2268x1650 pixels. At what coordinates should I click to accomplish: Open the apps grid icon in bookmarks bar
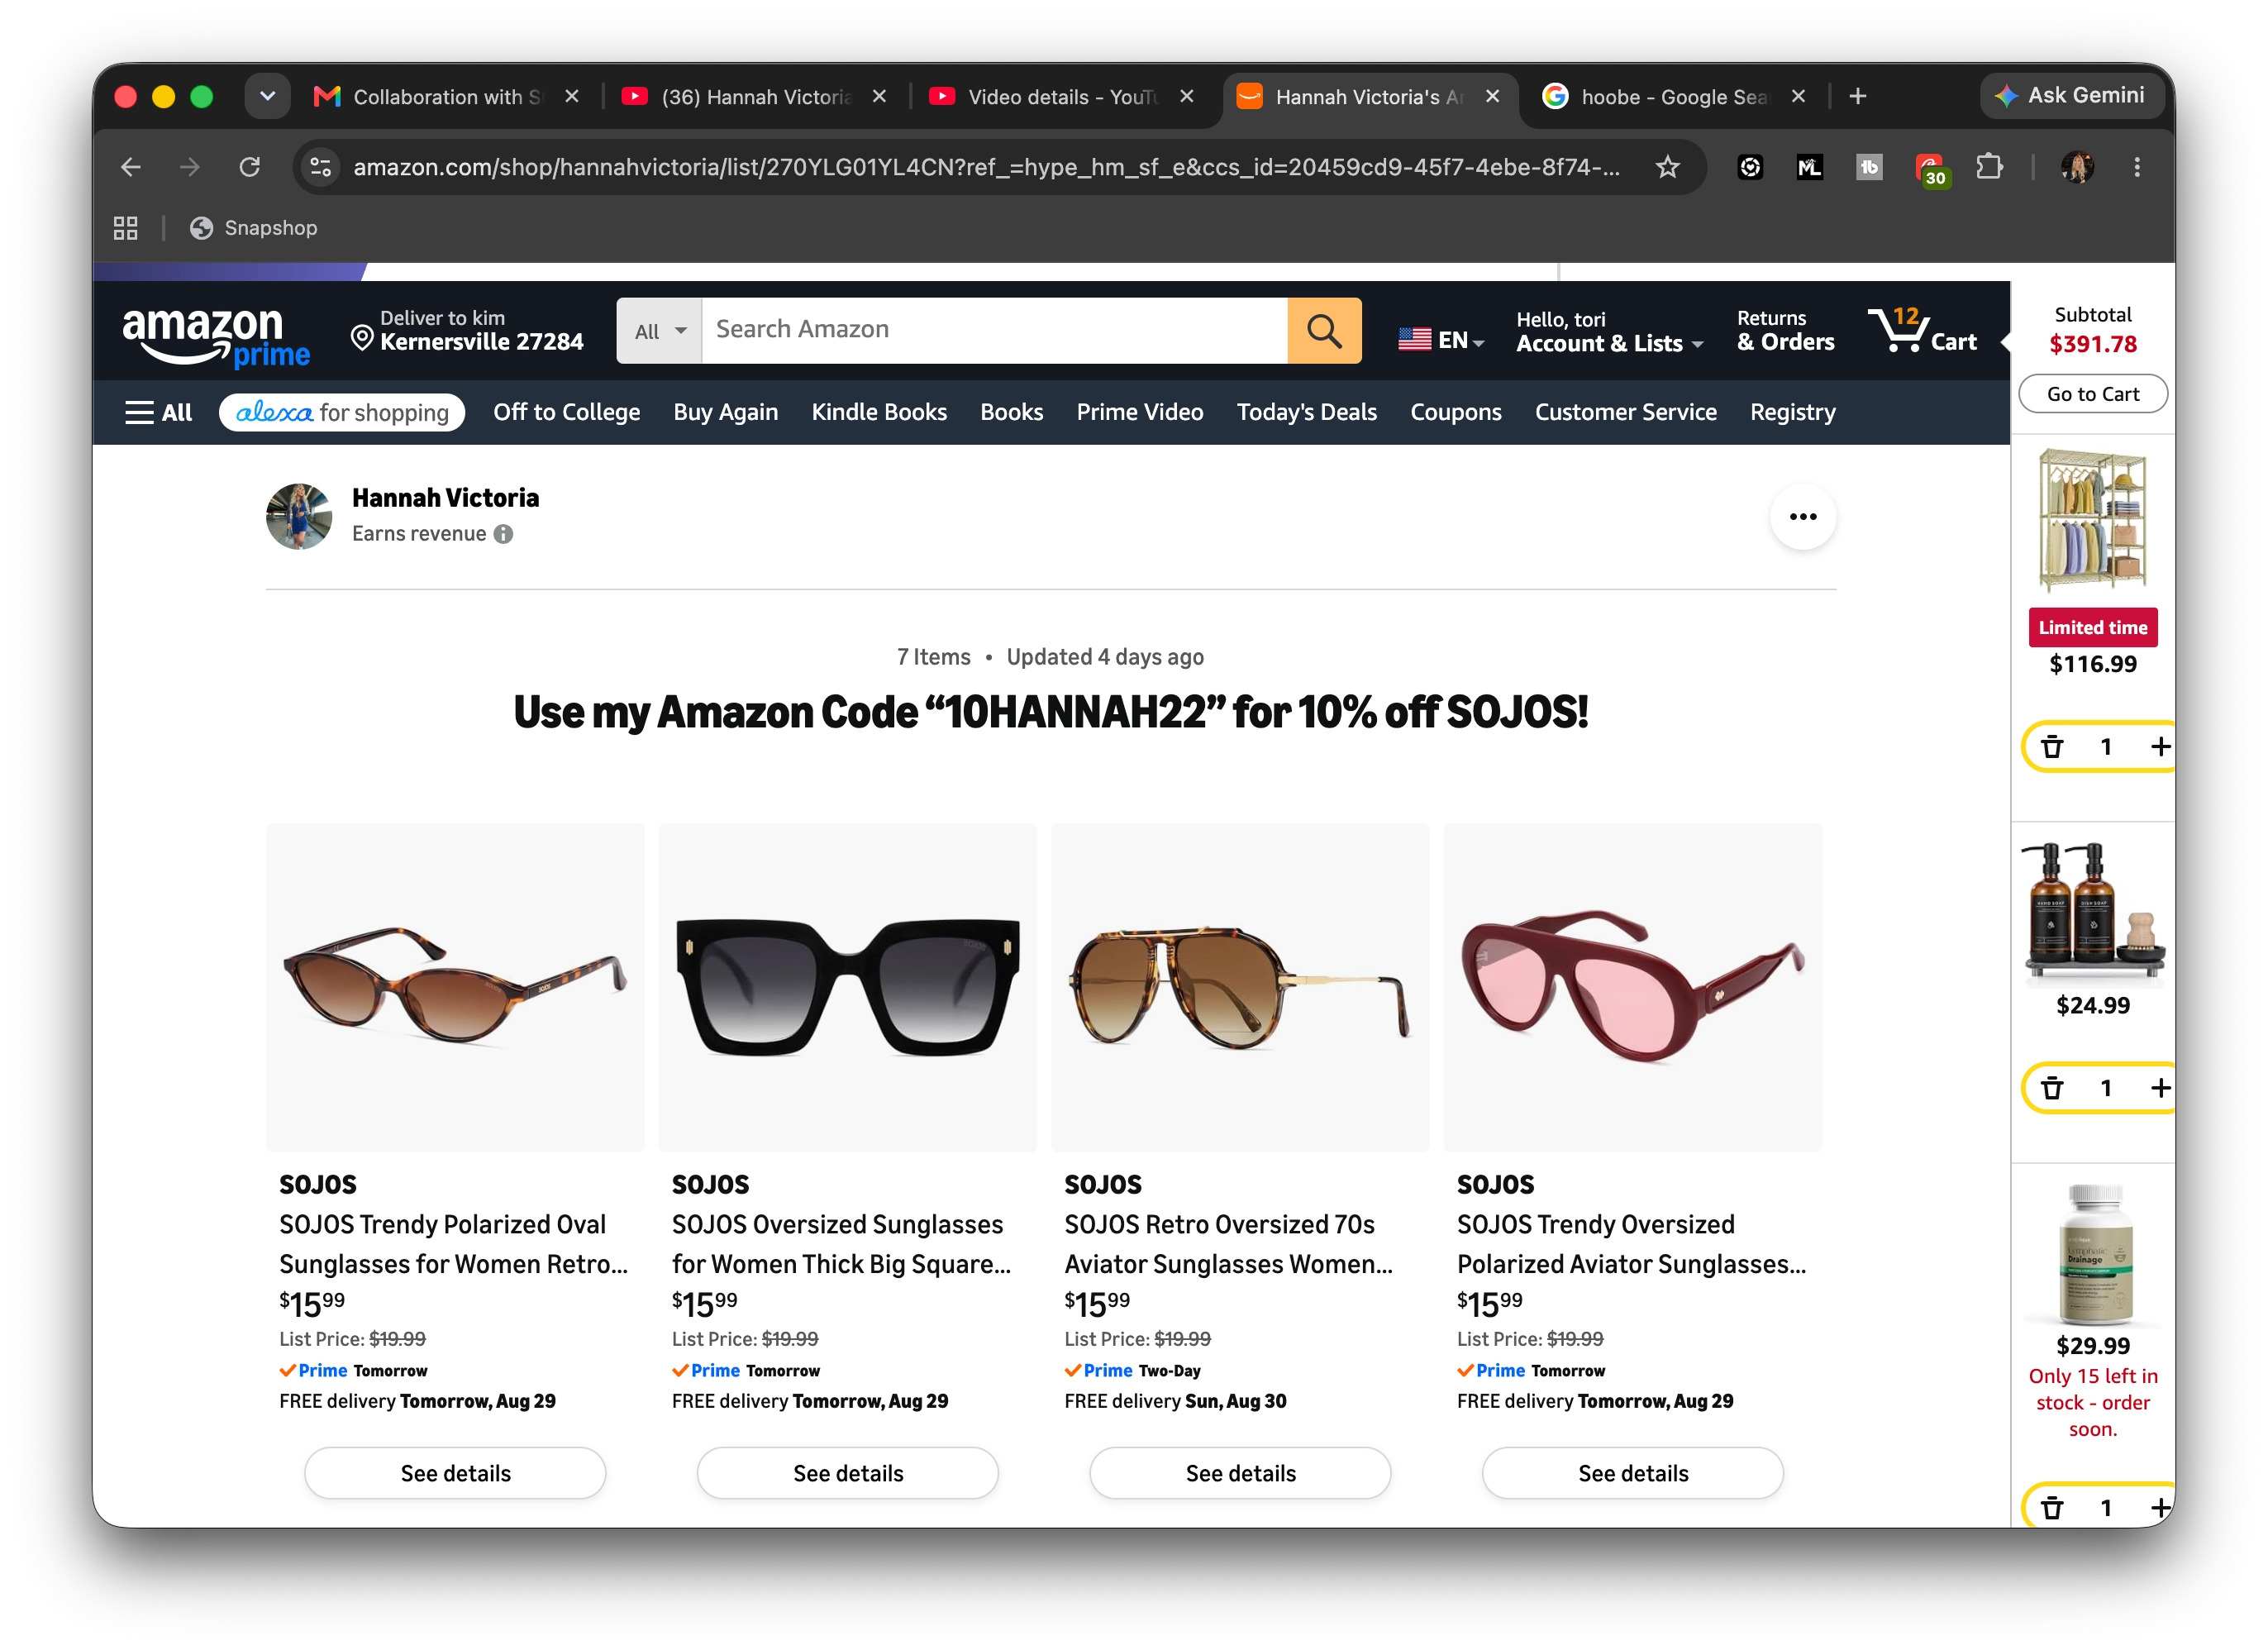click(x=125, y=228)
